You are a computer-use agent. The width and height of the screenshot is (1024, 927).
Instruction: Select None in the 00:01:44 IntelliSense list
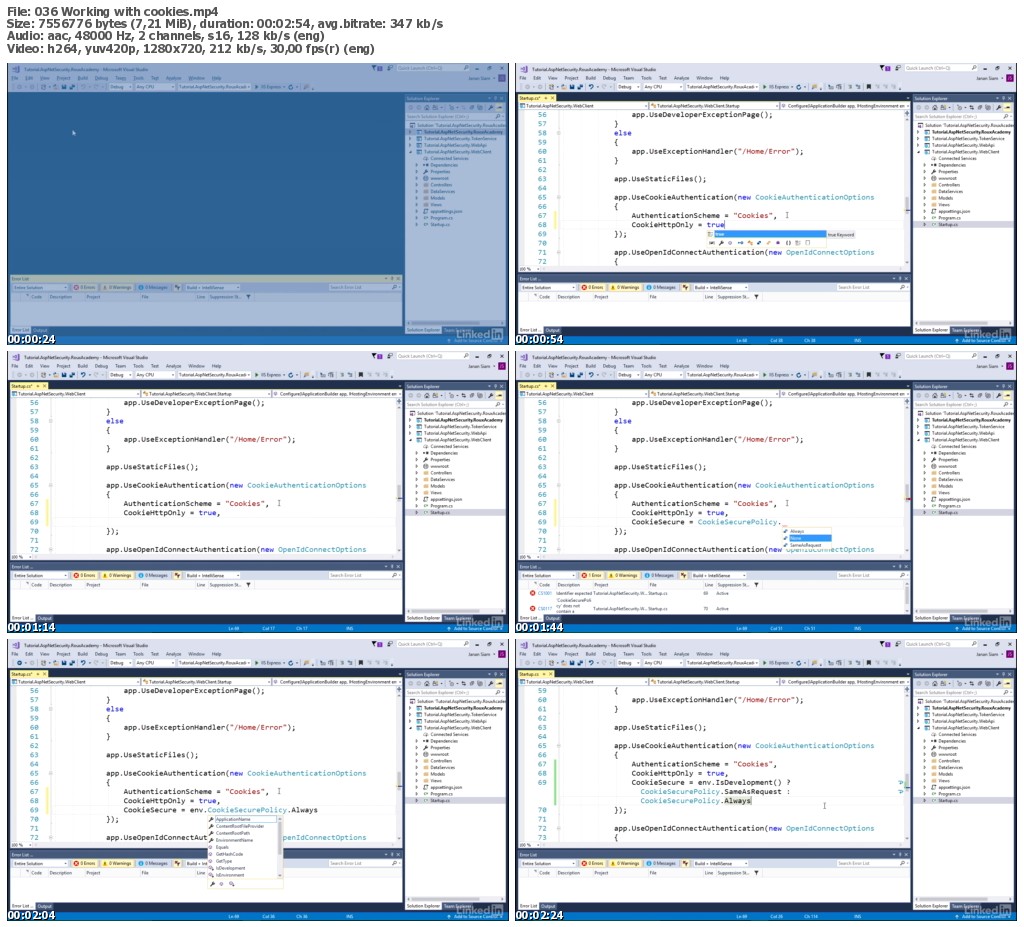808,538
